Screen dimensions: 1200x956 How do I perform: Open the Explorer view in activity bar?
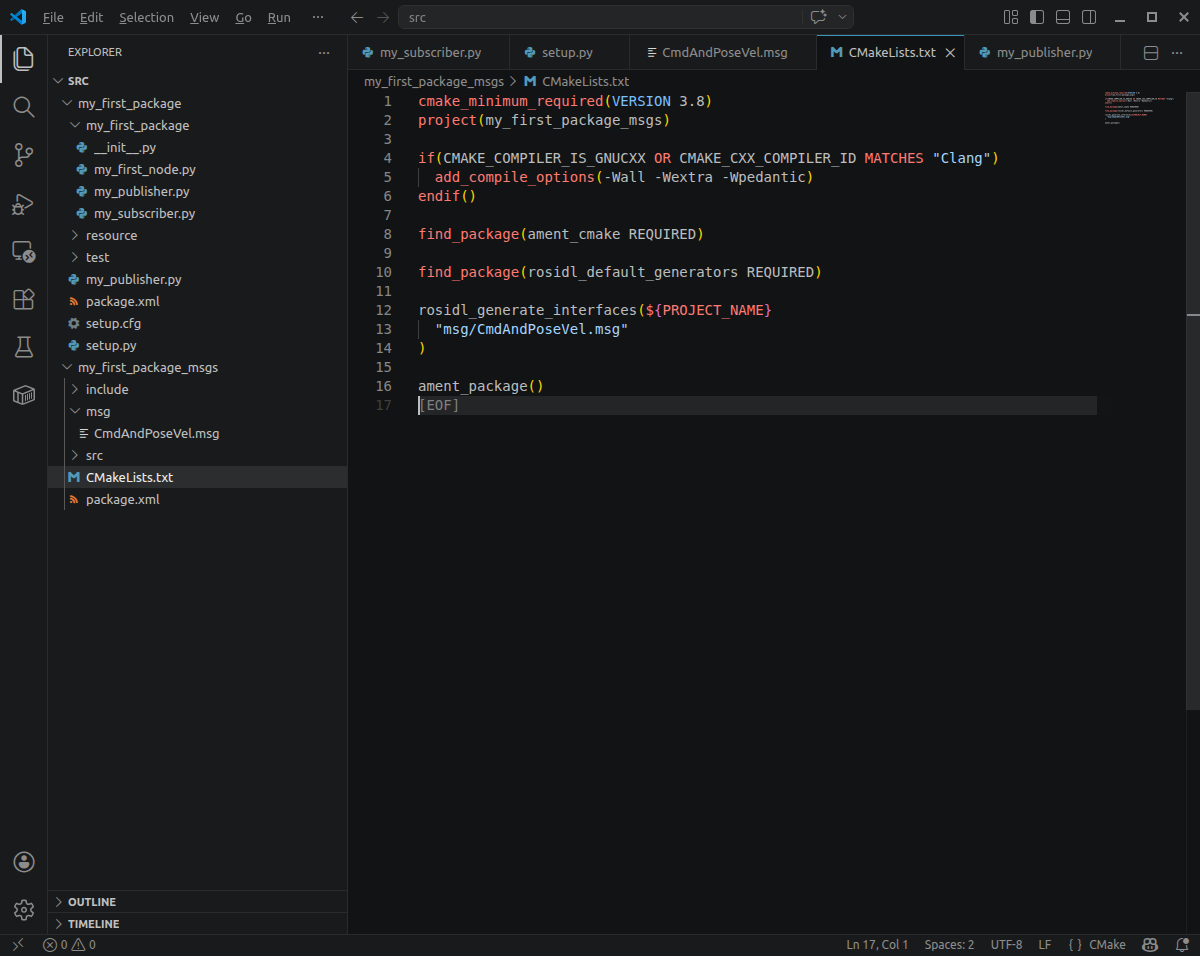click(24, 58)
